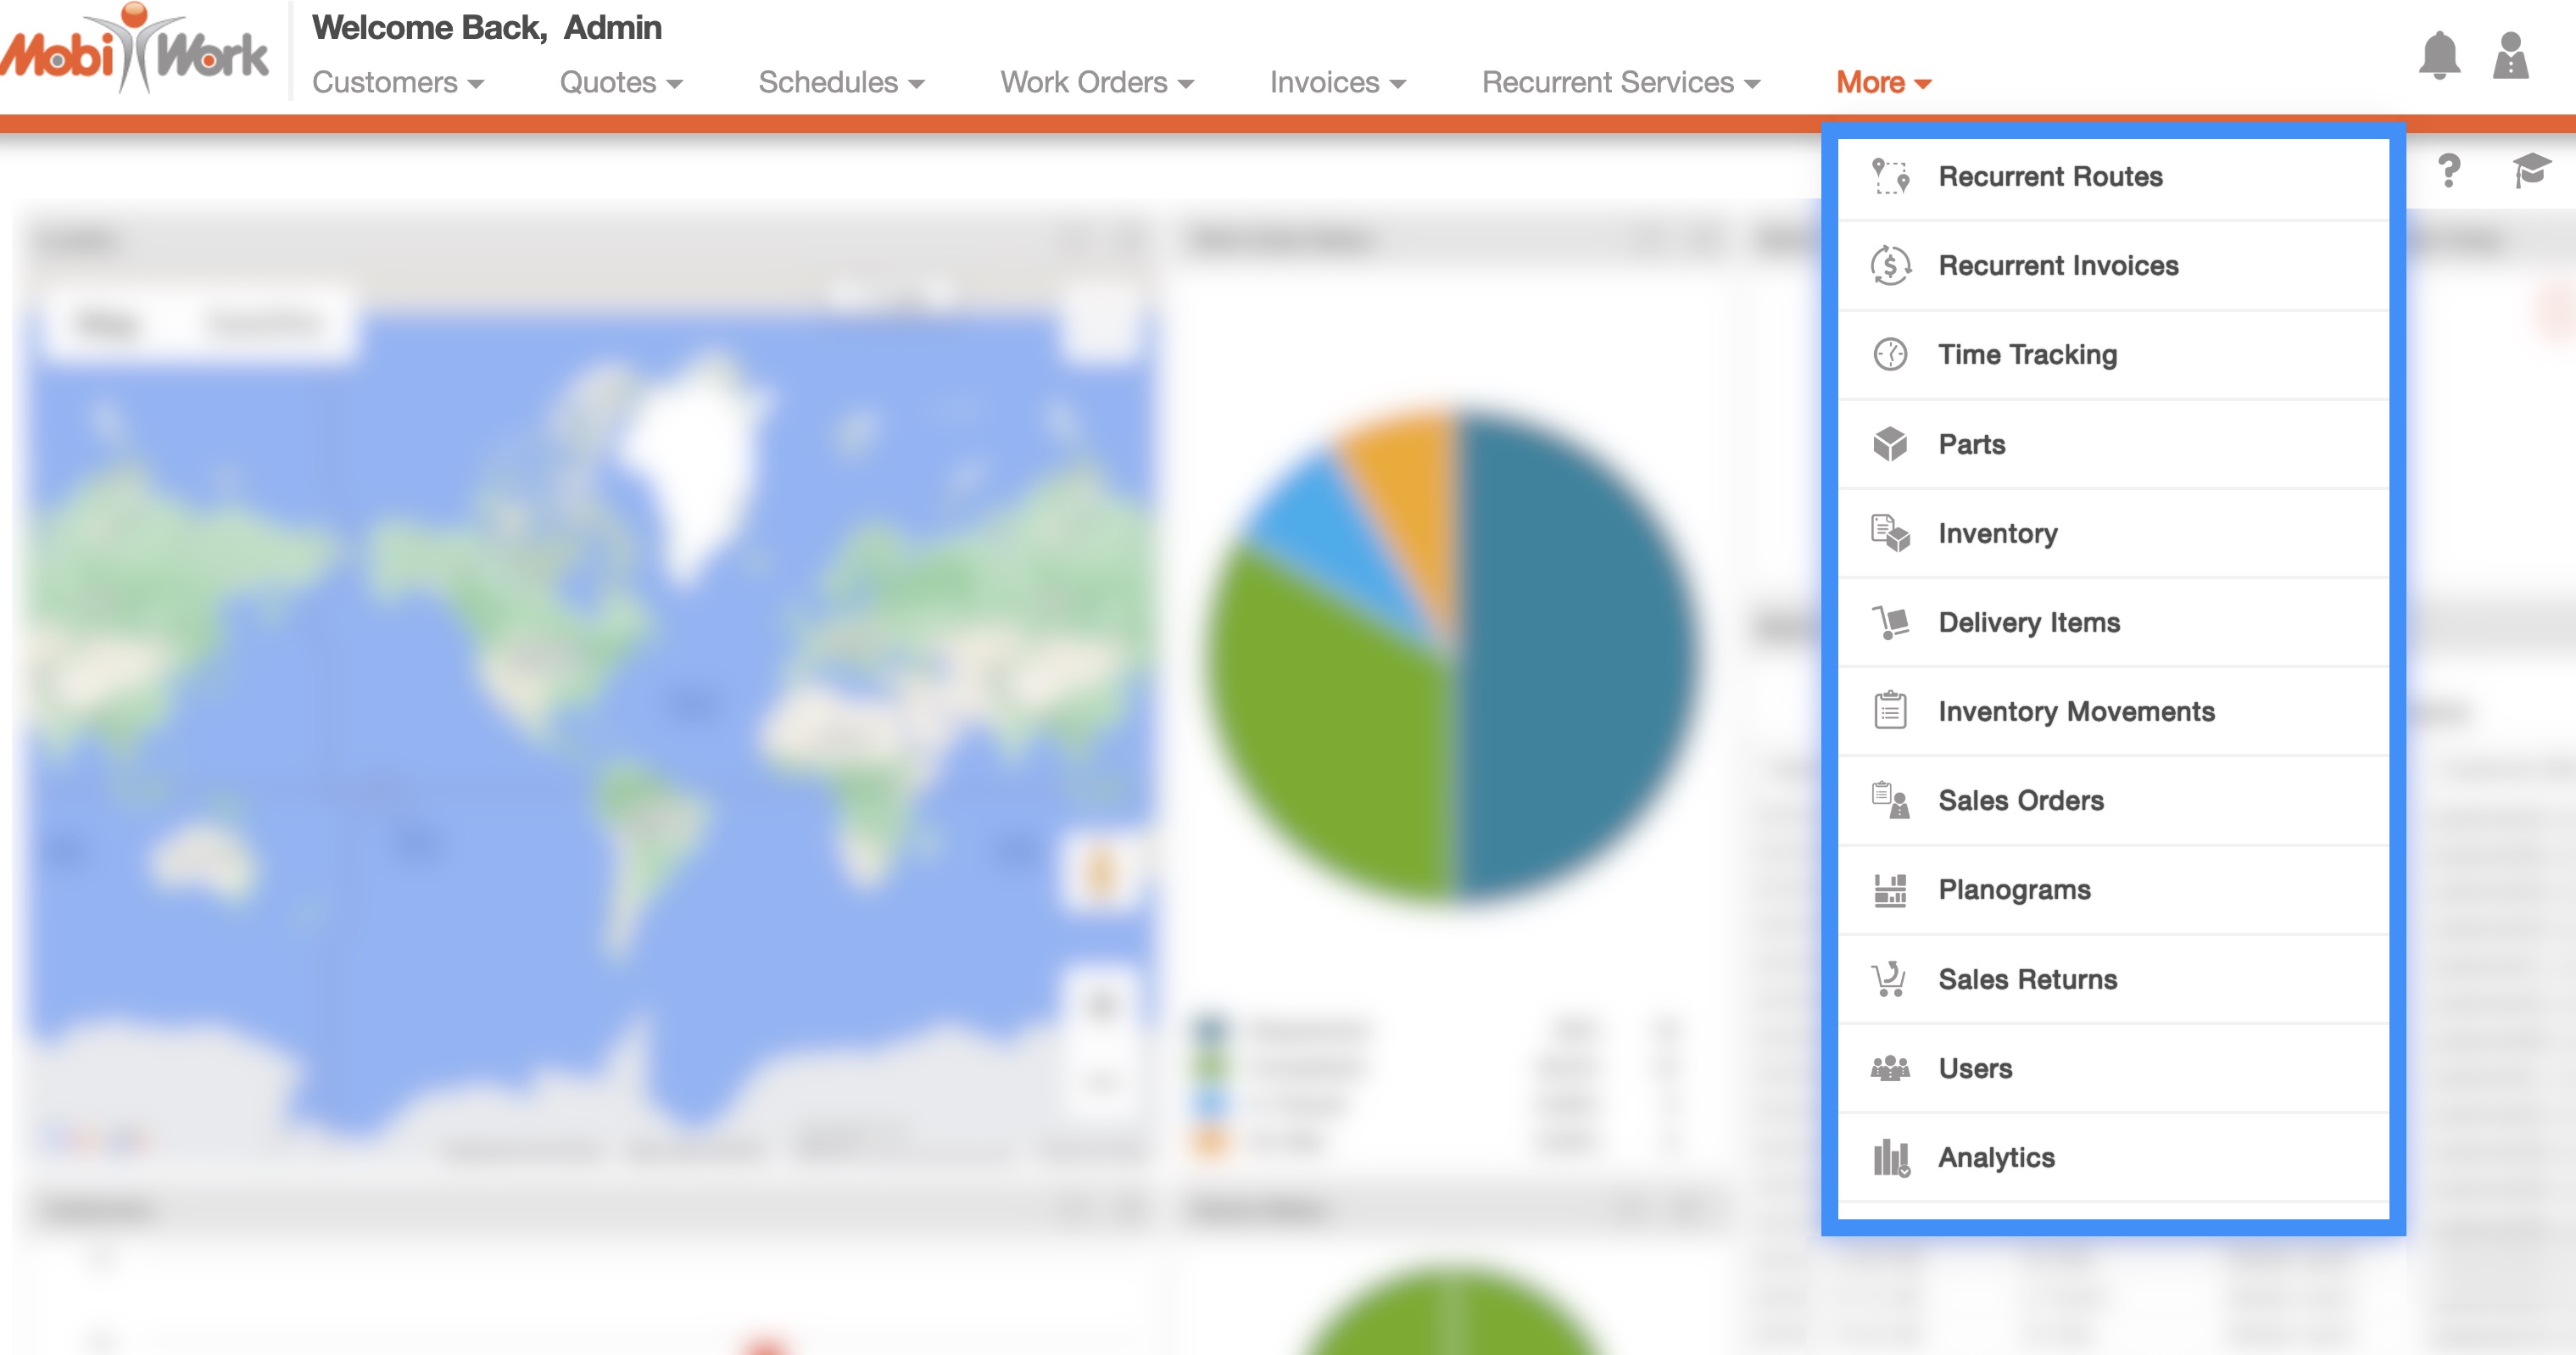The width and height of the screenshot is (2576, 1355).
Task: Click the help question mark icon
Action: pos(2448,171)
